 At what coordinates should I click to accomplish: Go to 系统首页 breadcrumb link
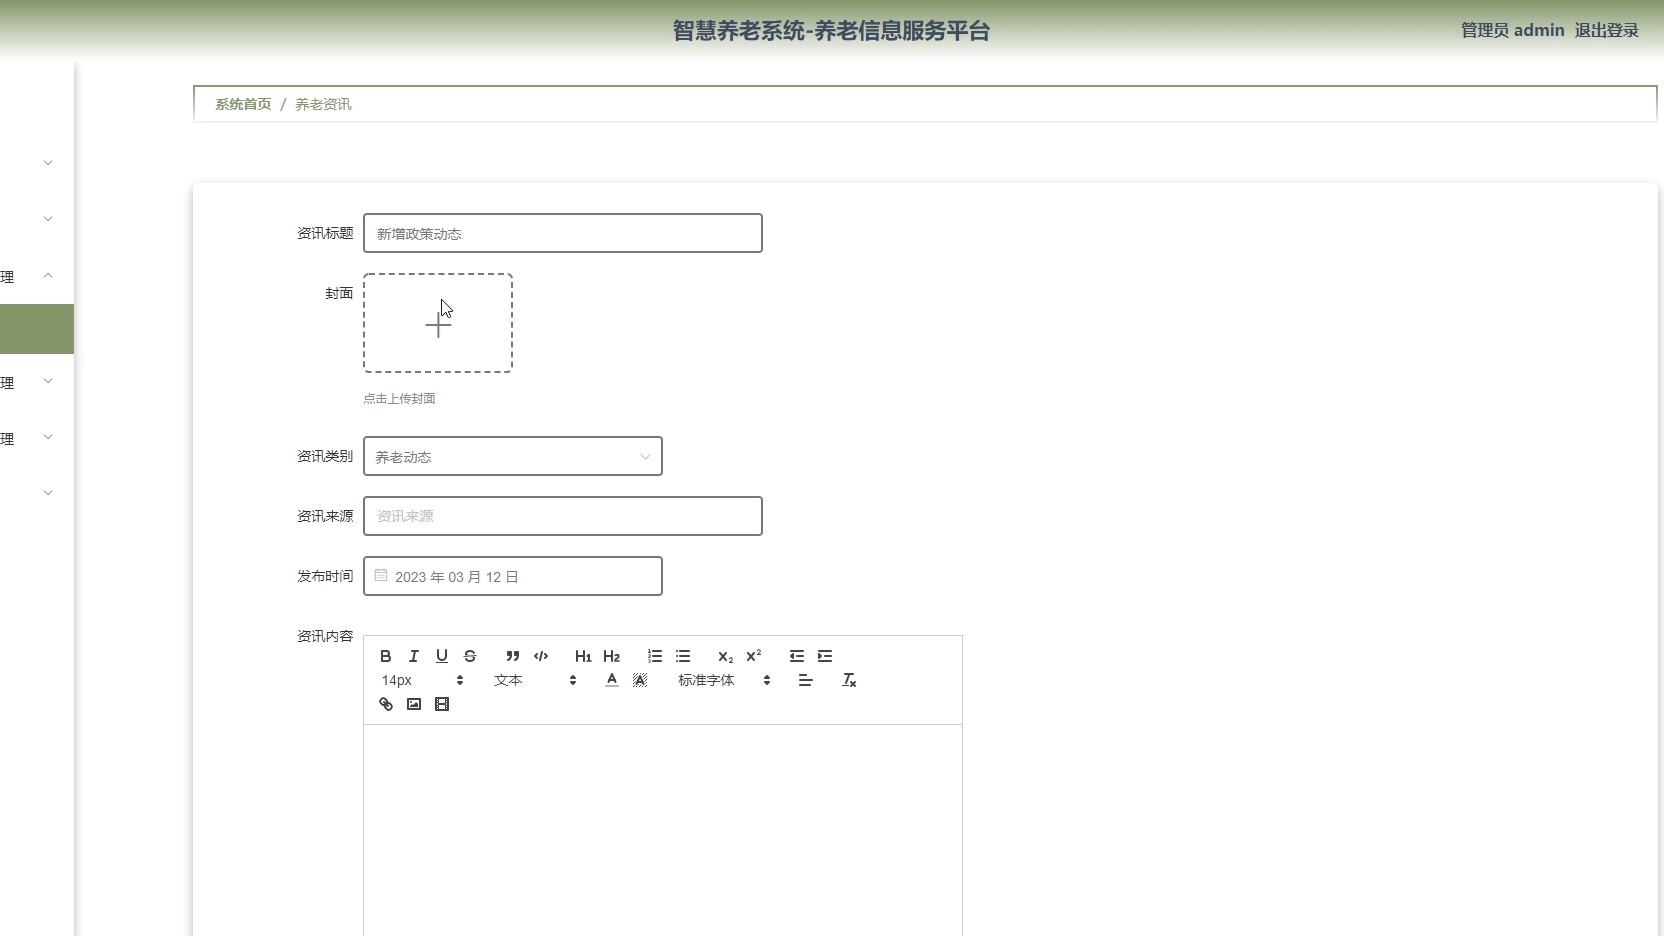point(243,104)
